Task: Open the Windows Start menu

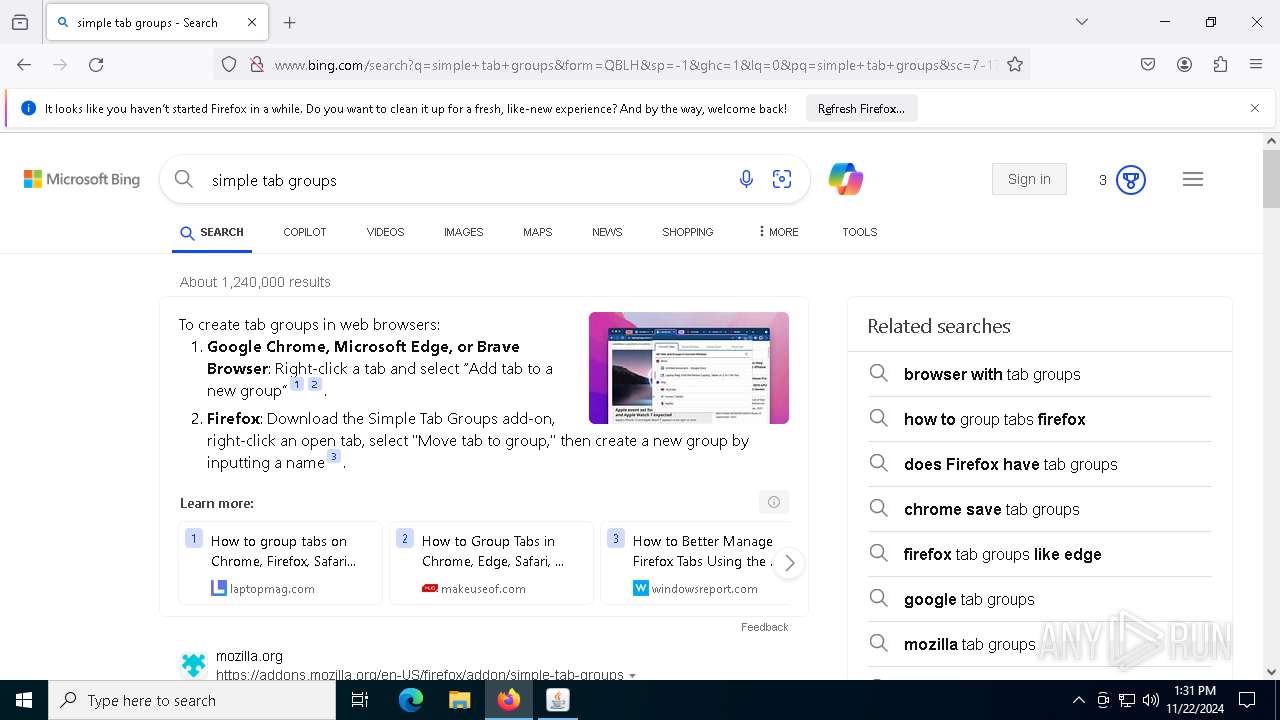Action: click(x=24, y=700)
